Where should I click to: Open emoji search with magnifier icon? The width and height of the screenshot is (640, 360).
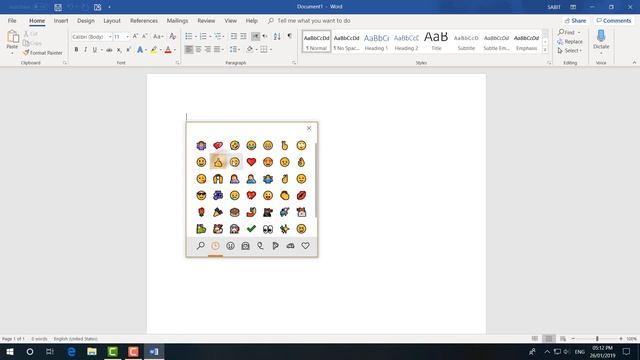tap(200, 246)
